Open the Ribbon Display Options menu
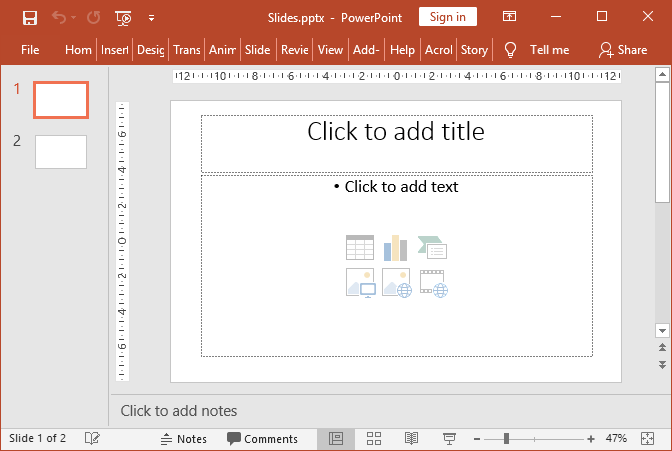 tap(510, 17)
